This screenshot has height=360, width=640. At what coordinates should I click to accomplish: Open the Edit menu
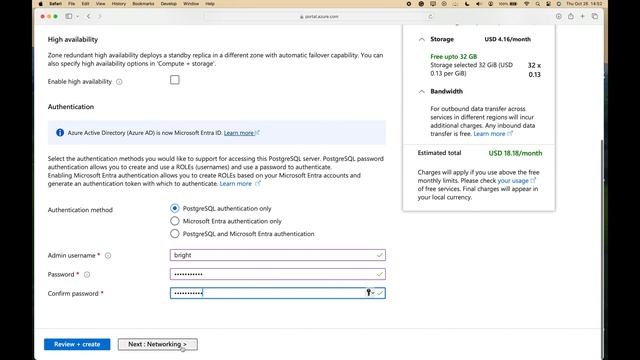tap(85, 4)
